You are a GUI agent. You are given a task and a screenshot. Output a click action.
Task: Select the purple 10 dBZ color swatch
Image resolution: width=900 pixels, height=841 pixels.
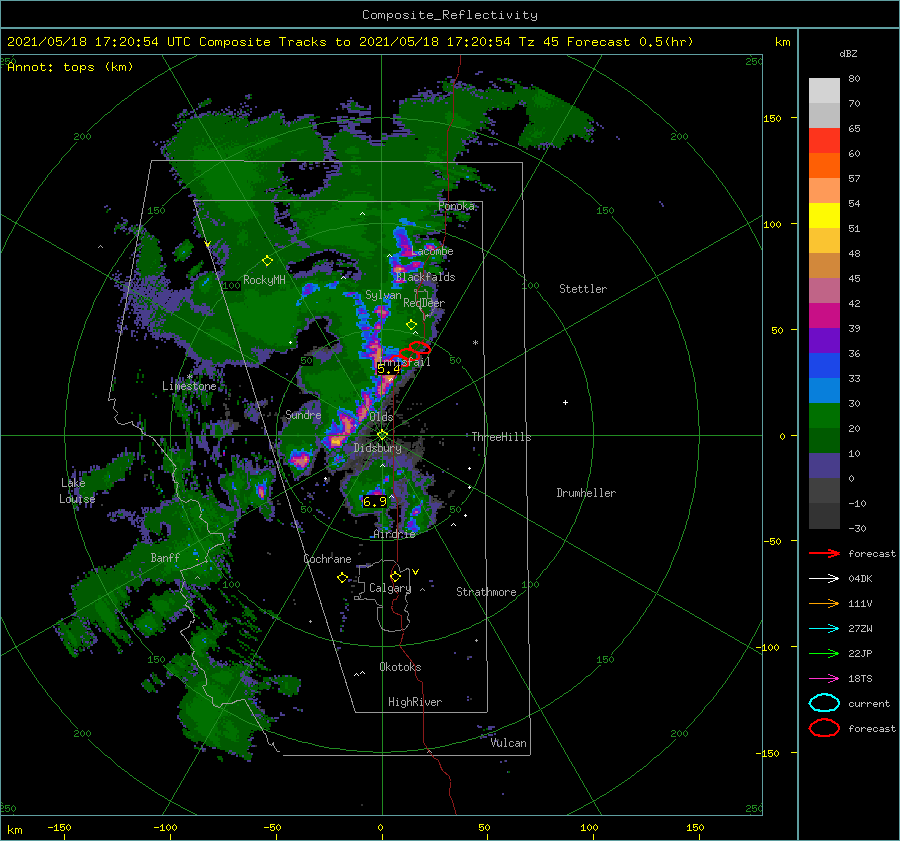pos(824,465)
